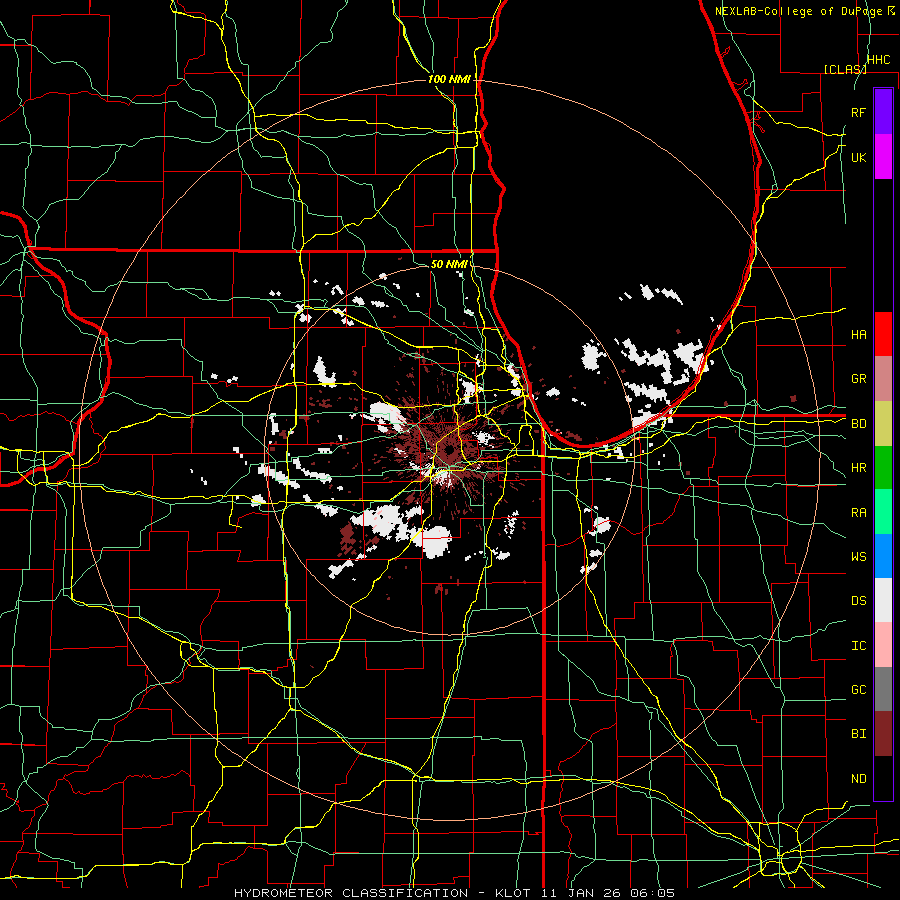Select the DS white legend swatch

tap(883, 600)
